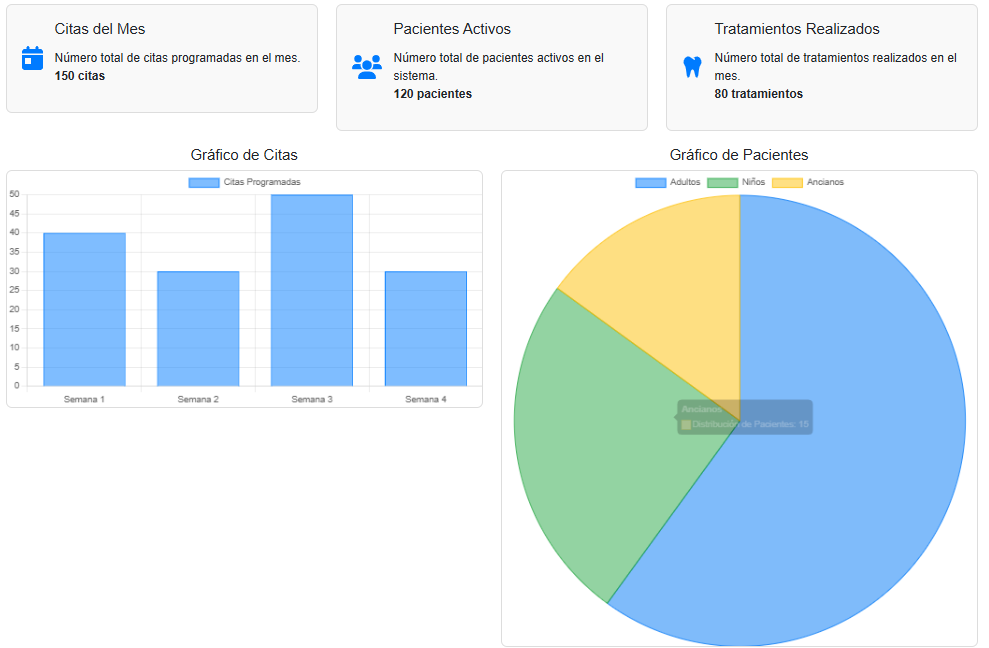Click the Semana 1 bar in the chart
989x648 pixels.
coord(83,310)
